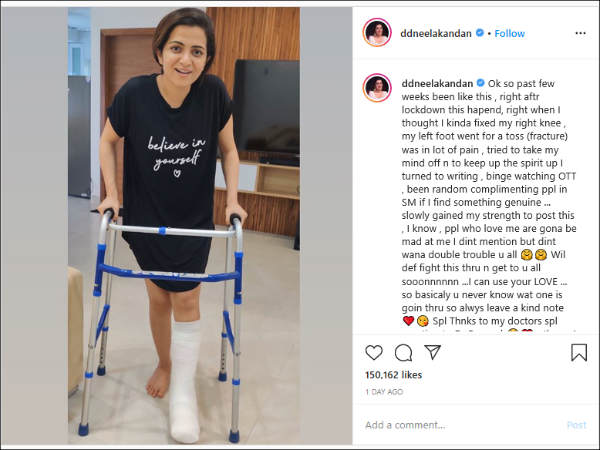Click the hugging face emojis in caption
The height and width of the screenshot is (450, 600).
[534, 255]
